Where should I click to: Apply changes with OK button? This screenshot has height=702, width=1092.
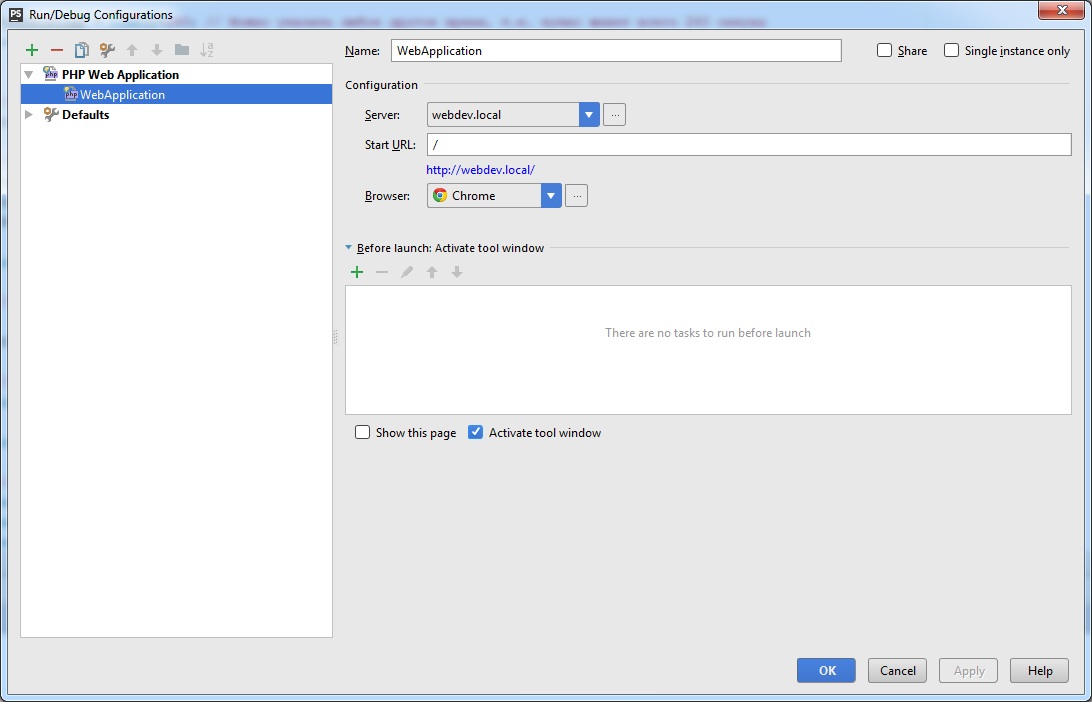(826, 670)
